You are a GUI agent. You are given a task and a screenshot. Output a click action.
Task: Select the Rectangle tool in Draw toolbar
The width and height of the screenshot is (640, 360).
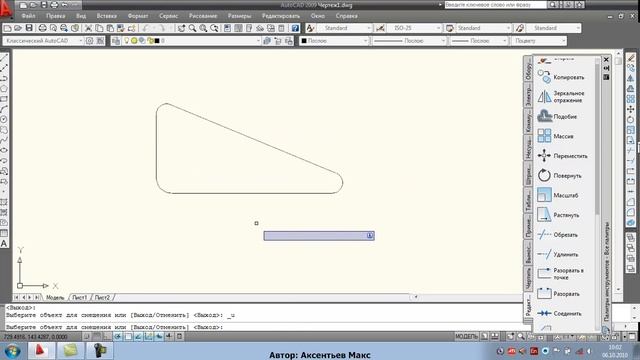(x=4, y=99)
